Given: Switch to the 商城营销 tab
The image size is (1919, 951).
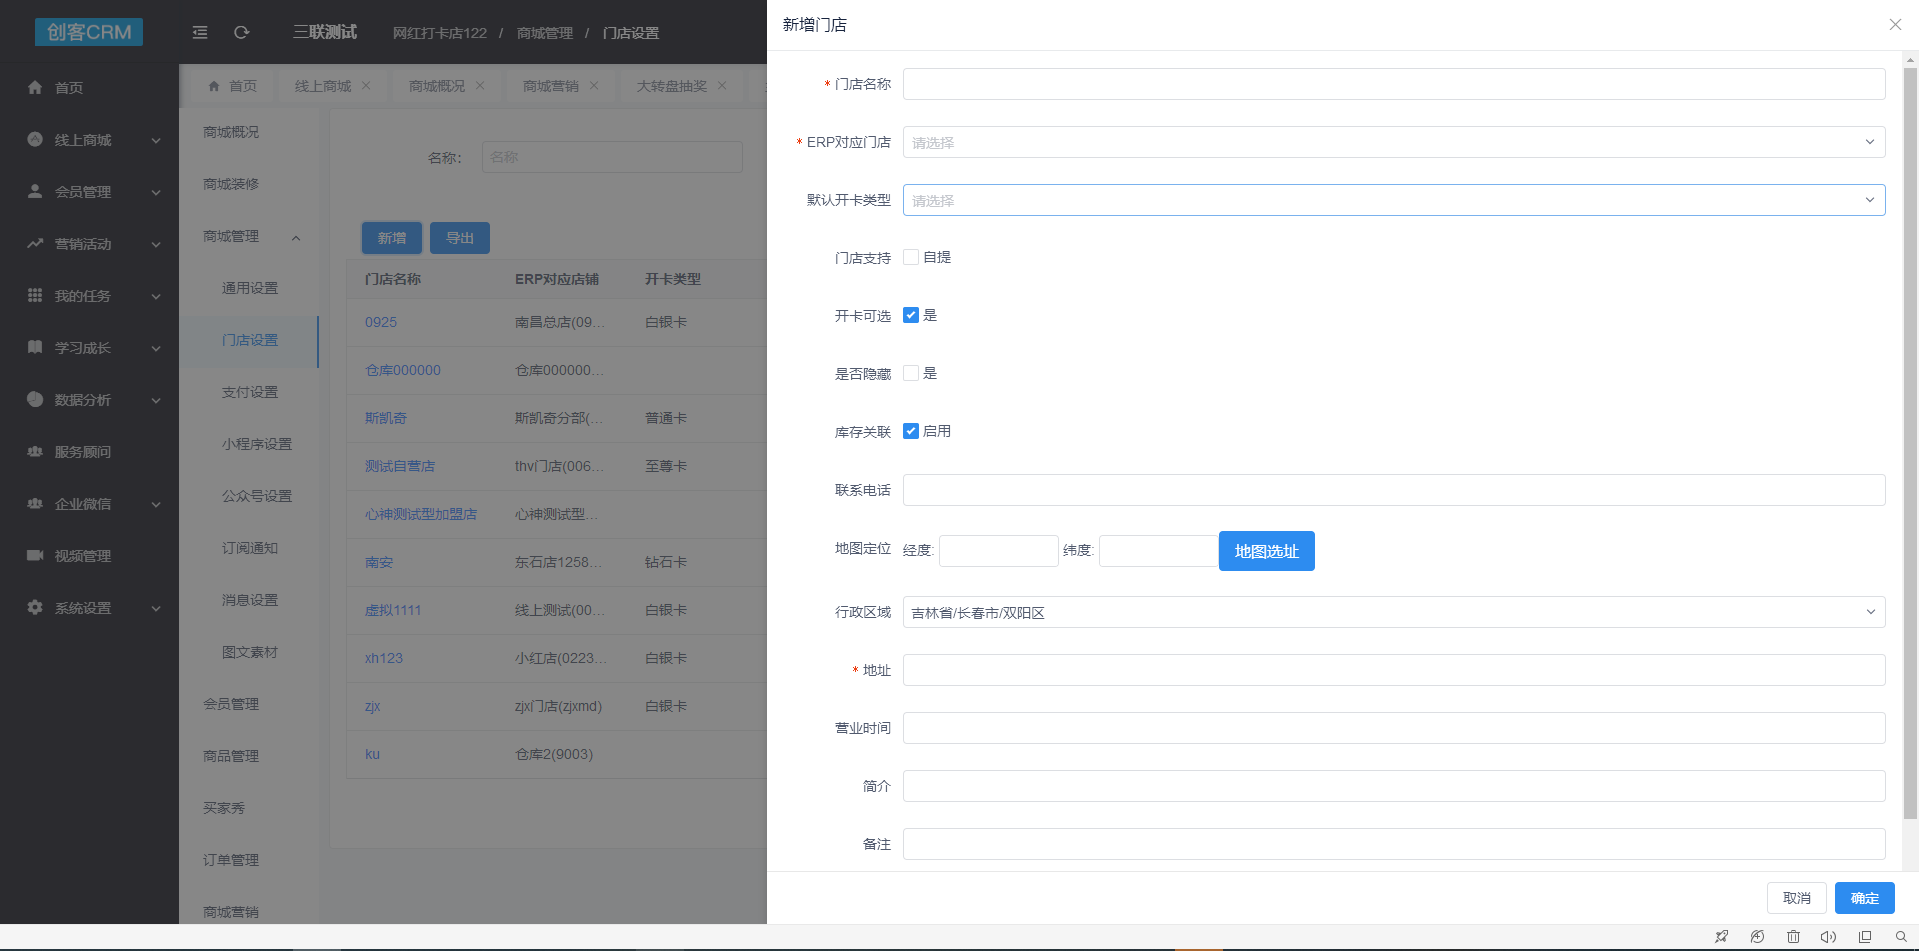Looking at the screenshot, I should [x=551, y=86].
